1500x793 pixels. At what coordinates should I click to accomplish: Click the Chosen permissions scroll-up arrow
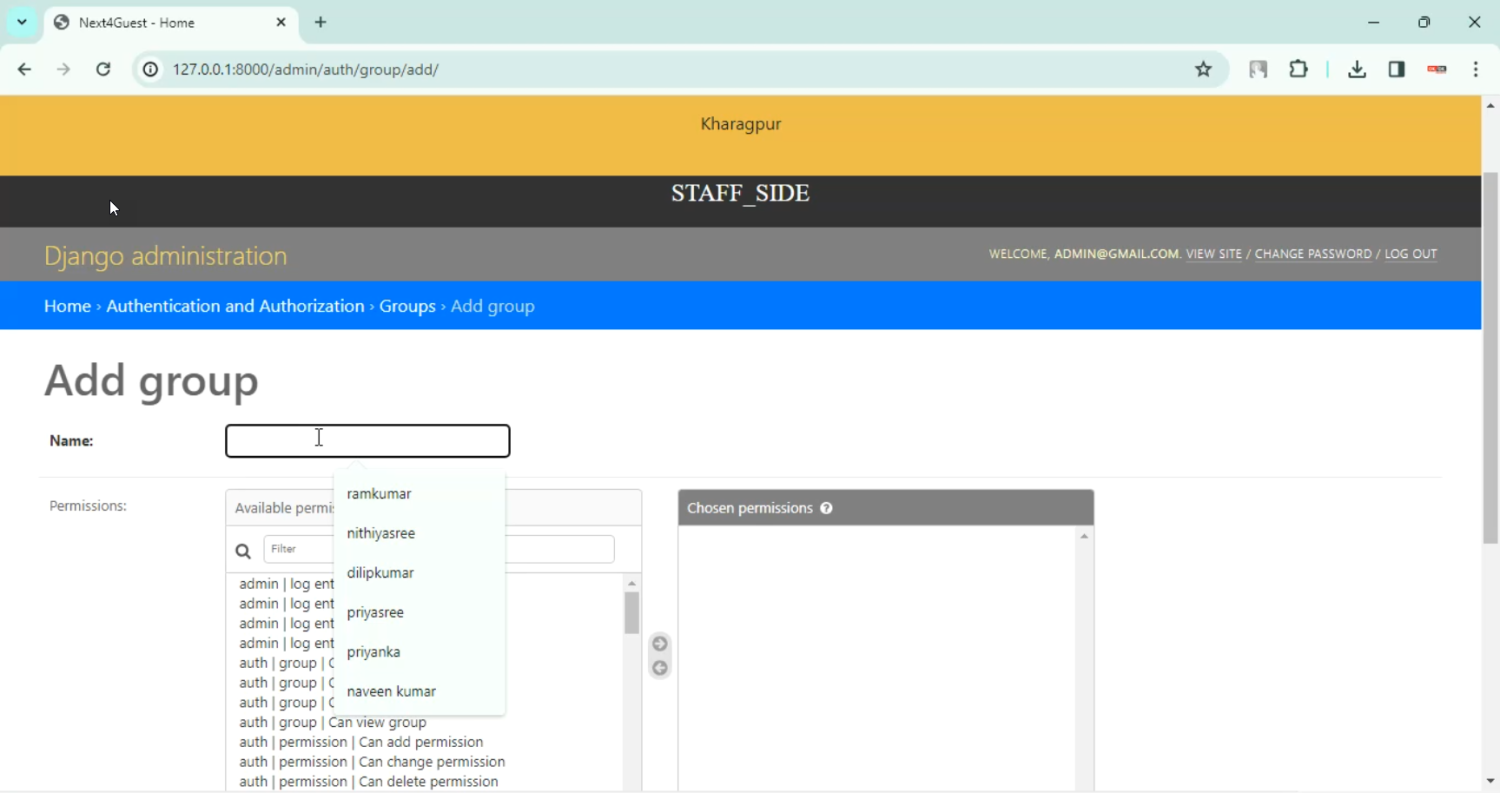(x=1084, y=536)
